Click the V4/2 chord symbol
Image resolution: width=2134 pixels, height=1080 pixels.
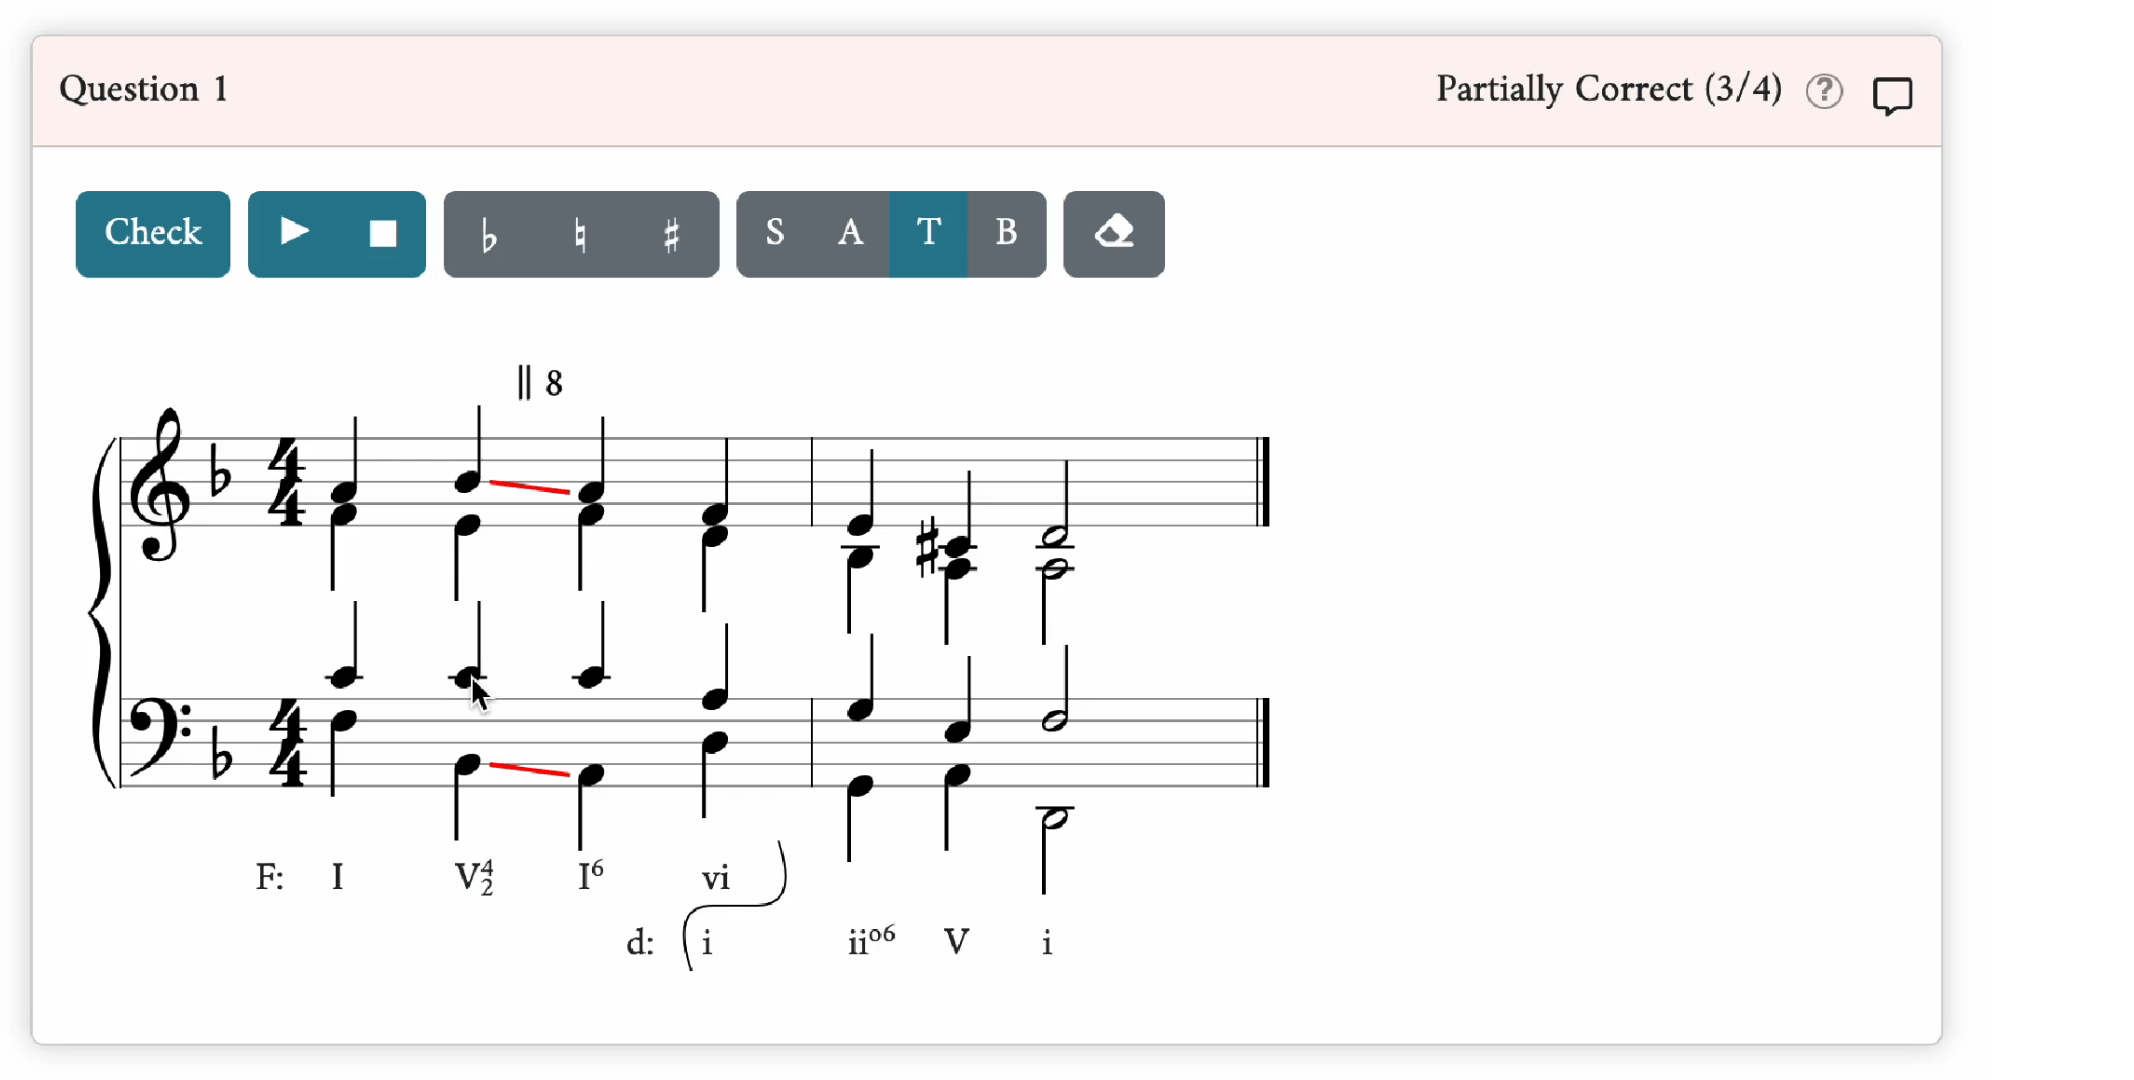pos(474,877)
